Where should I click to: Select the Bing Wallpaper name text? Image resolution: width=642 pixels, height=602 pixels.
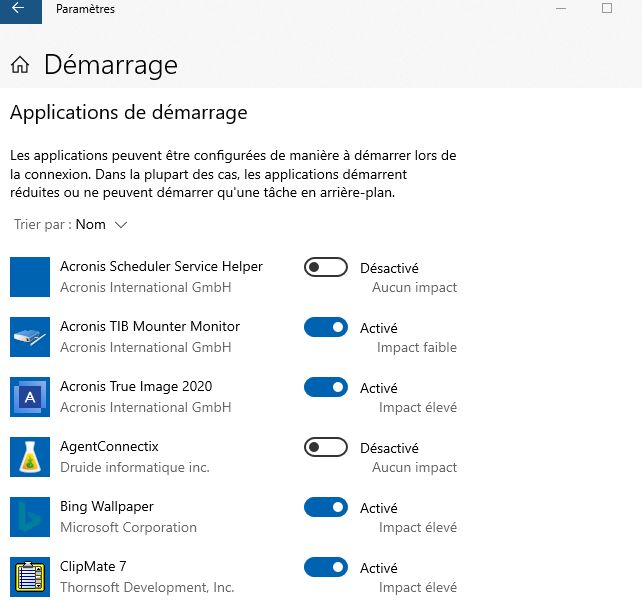click(x=107, y=506)
